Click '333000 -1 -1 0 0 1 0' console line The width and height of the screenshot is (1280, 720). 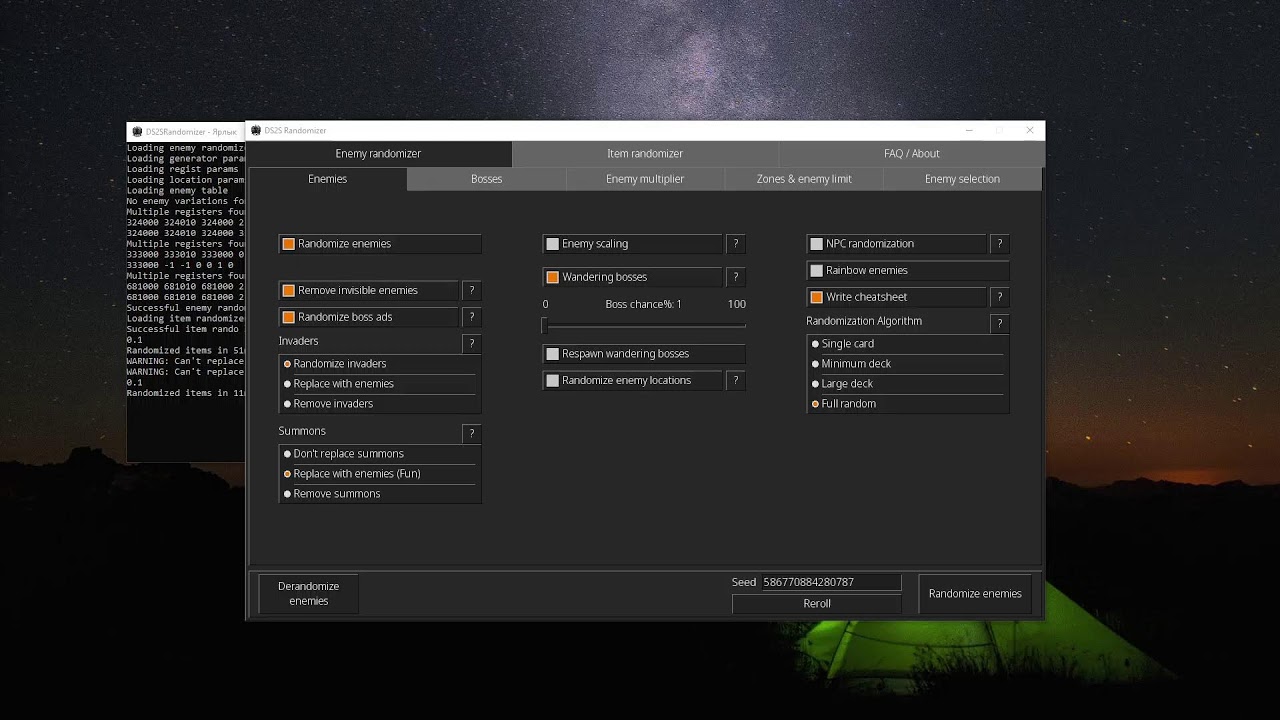[x=180, y=265]
